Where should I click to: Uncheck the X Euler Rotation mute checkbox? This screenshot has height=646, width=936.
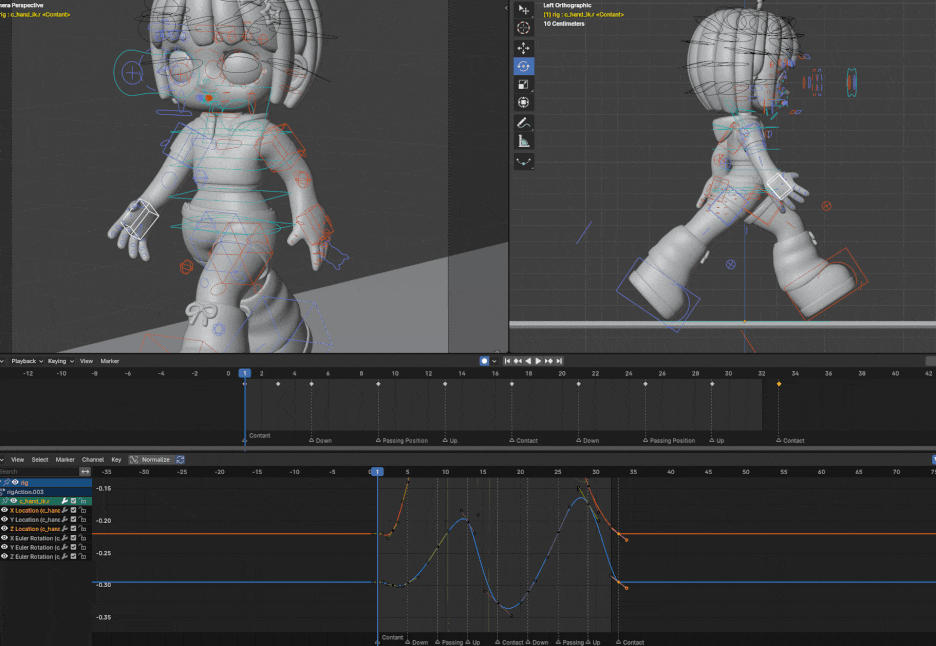pyautogui.click(x=74, y=538)
